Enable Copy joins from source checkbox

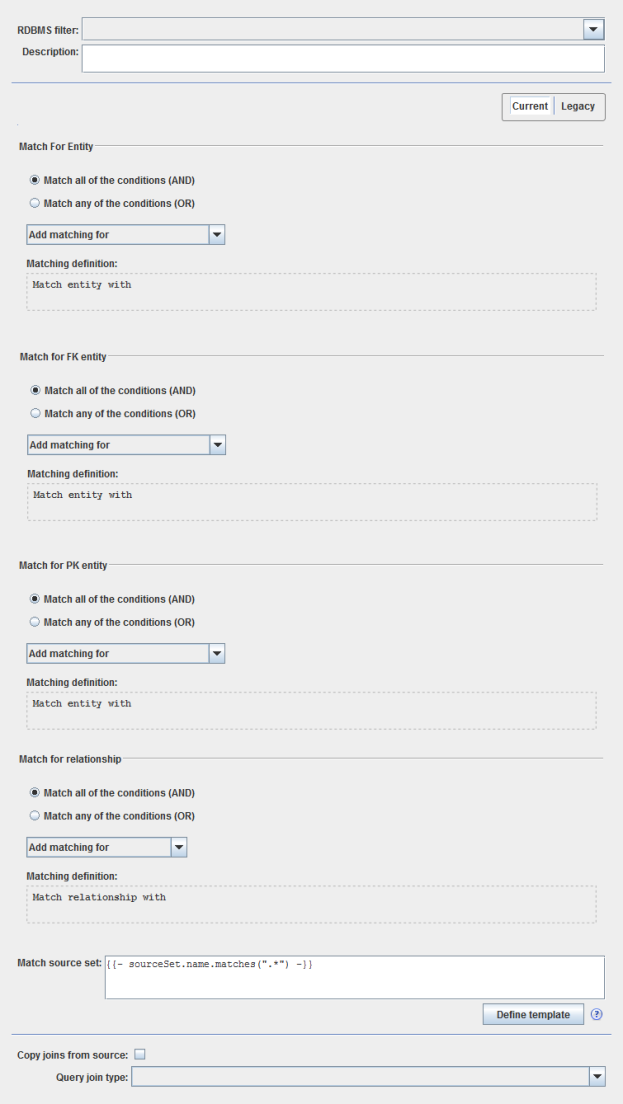(140, 1054)
